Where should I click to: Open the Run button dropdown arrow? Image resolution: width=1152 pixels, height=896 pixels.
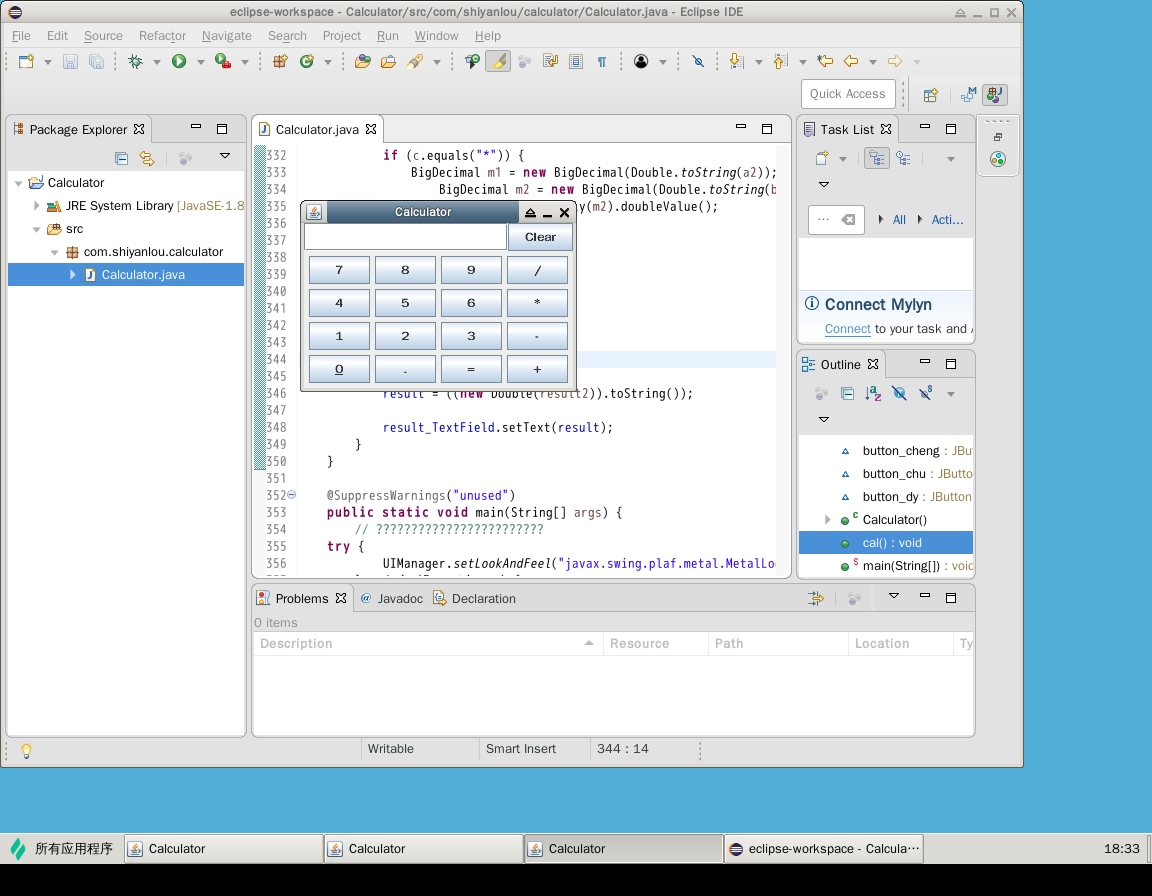coord(200,62)
